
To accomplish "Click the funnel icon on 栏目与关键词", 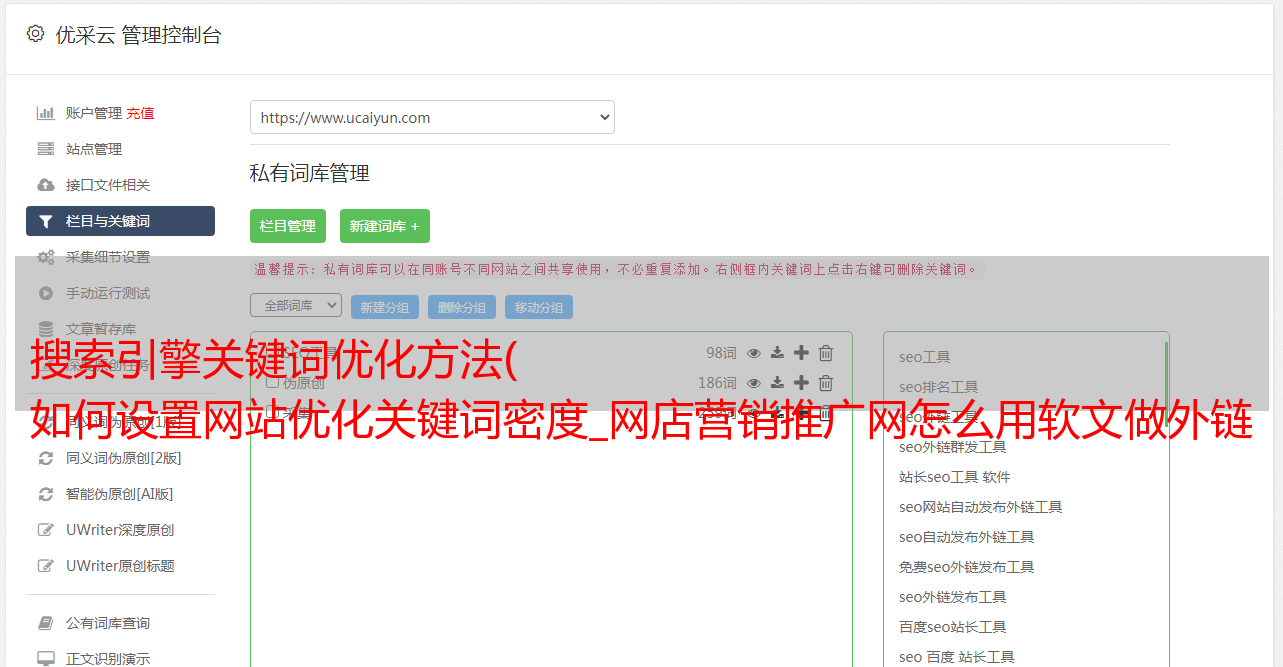I will tap(46, 221).
